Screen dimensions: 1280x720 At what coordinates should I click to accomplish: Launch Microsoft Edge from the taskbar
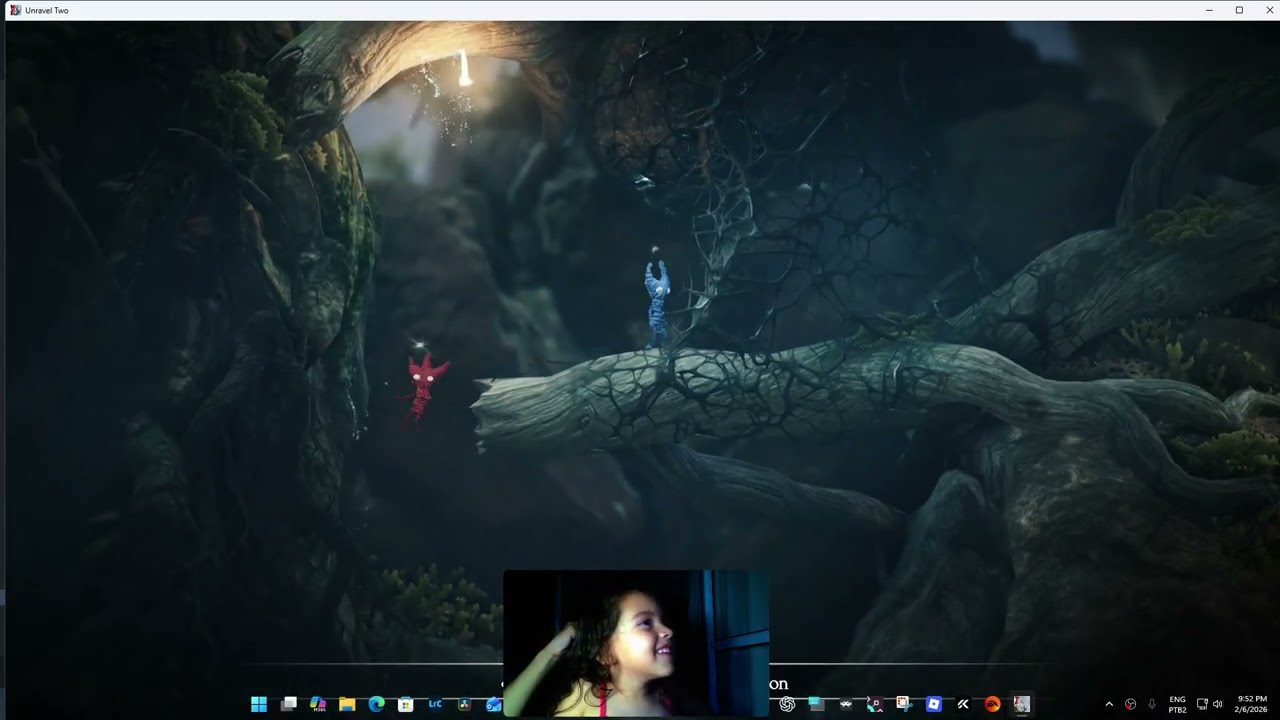(x=377, y=704)
